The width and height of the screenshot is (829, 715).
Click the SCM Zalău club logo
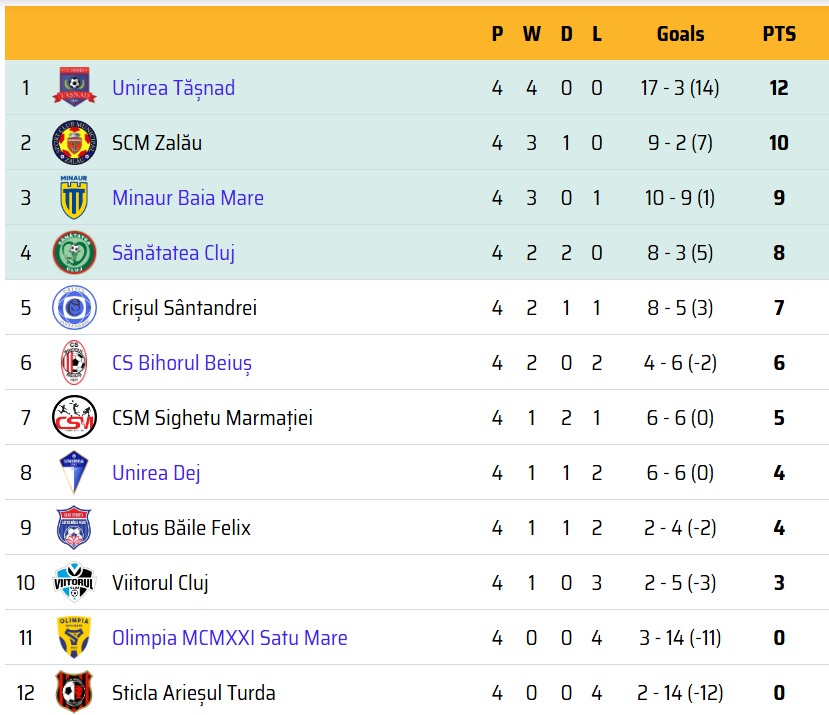74,142
